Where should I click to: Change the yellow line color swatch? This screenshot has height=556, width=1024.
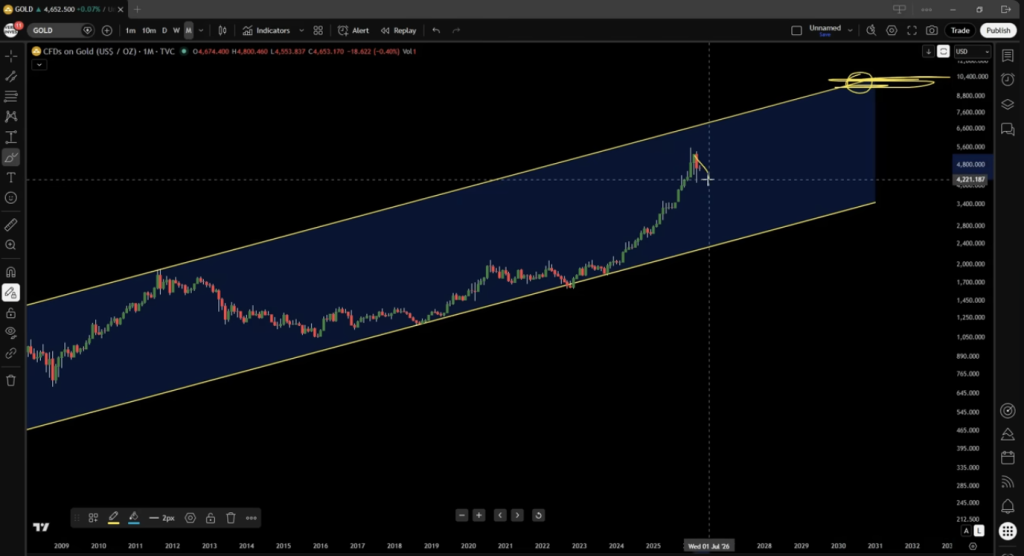[113, 518]
